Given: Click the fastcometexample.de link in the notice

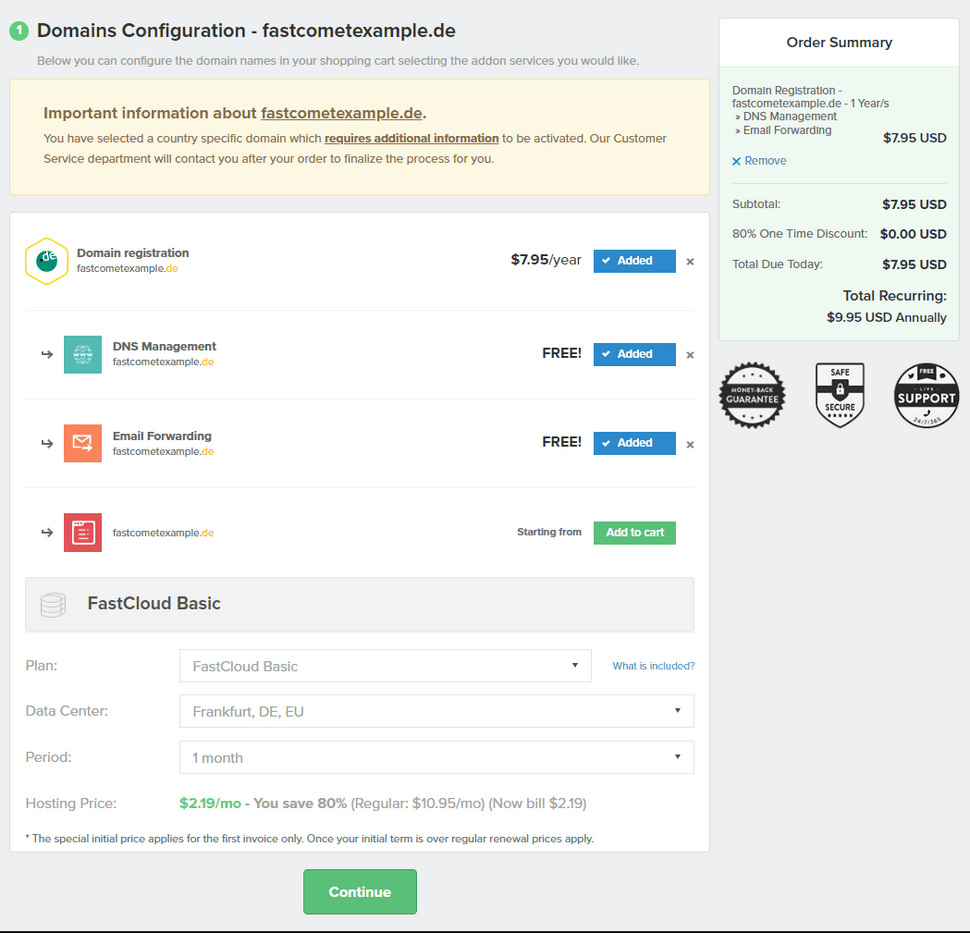Looking at the screenshot, I should click(341, 113).
